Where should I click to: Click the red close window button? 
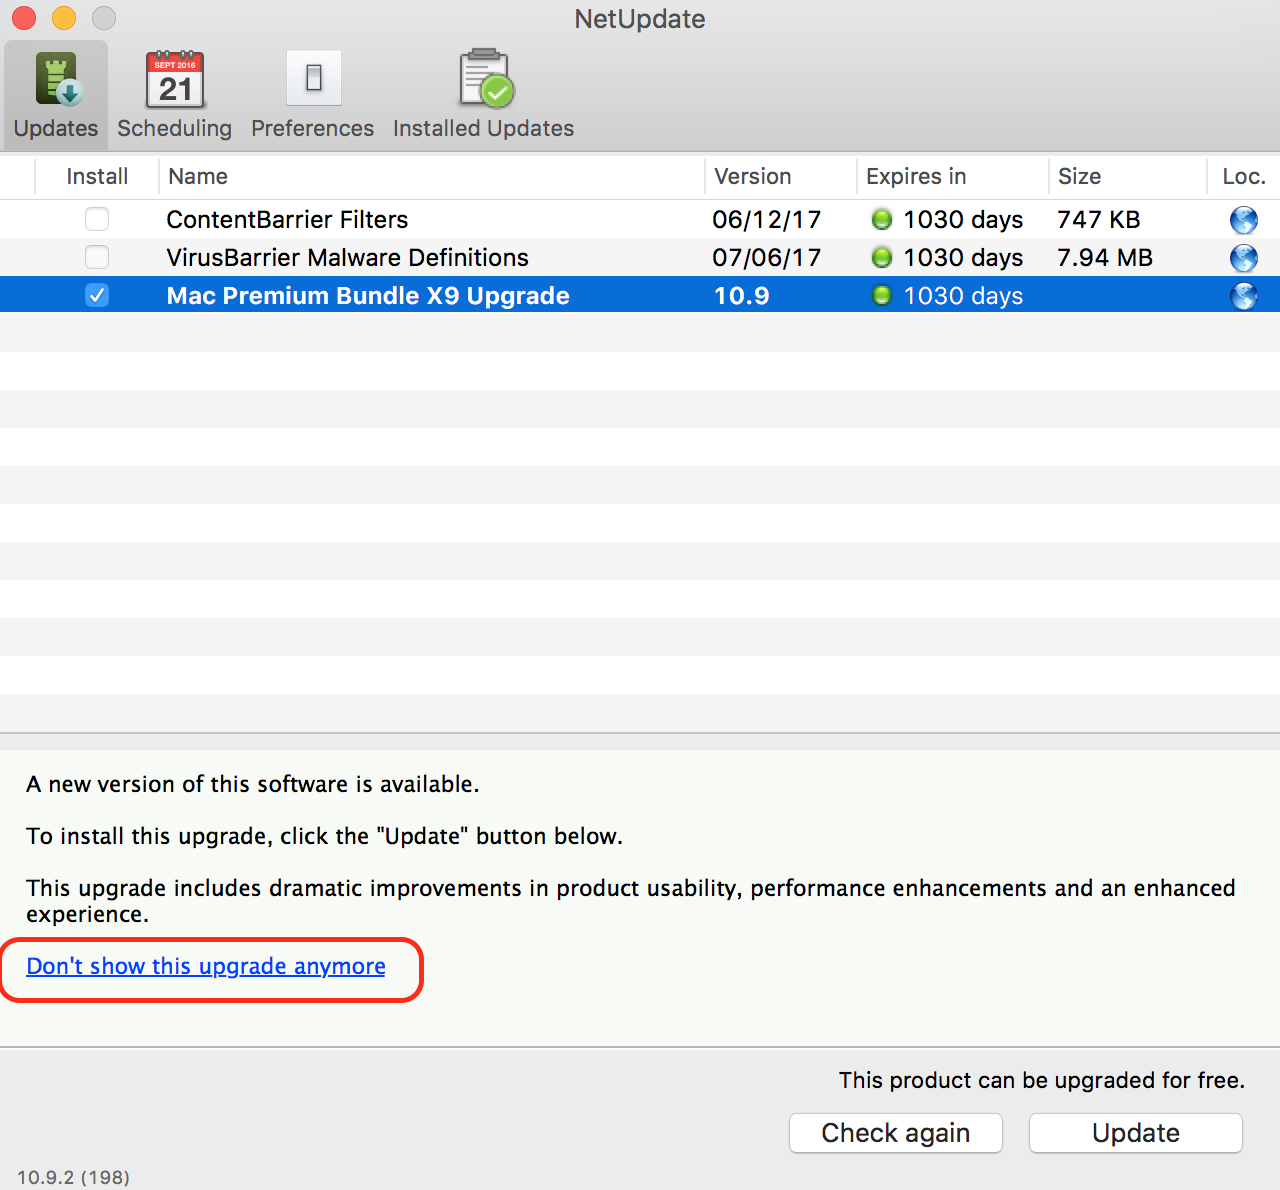(x=24, y=18)
